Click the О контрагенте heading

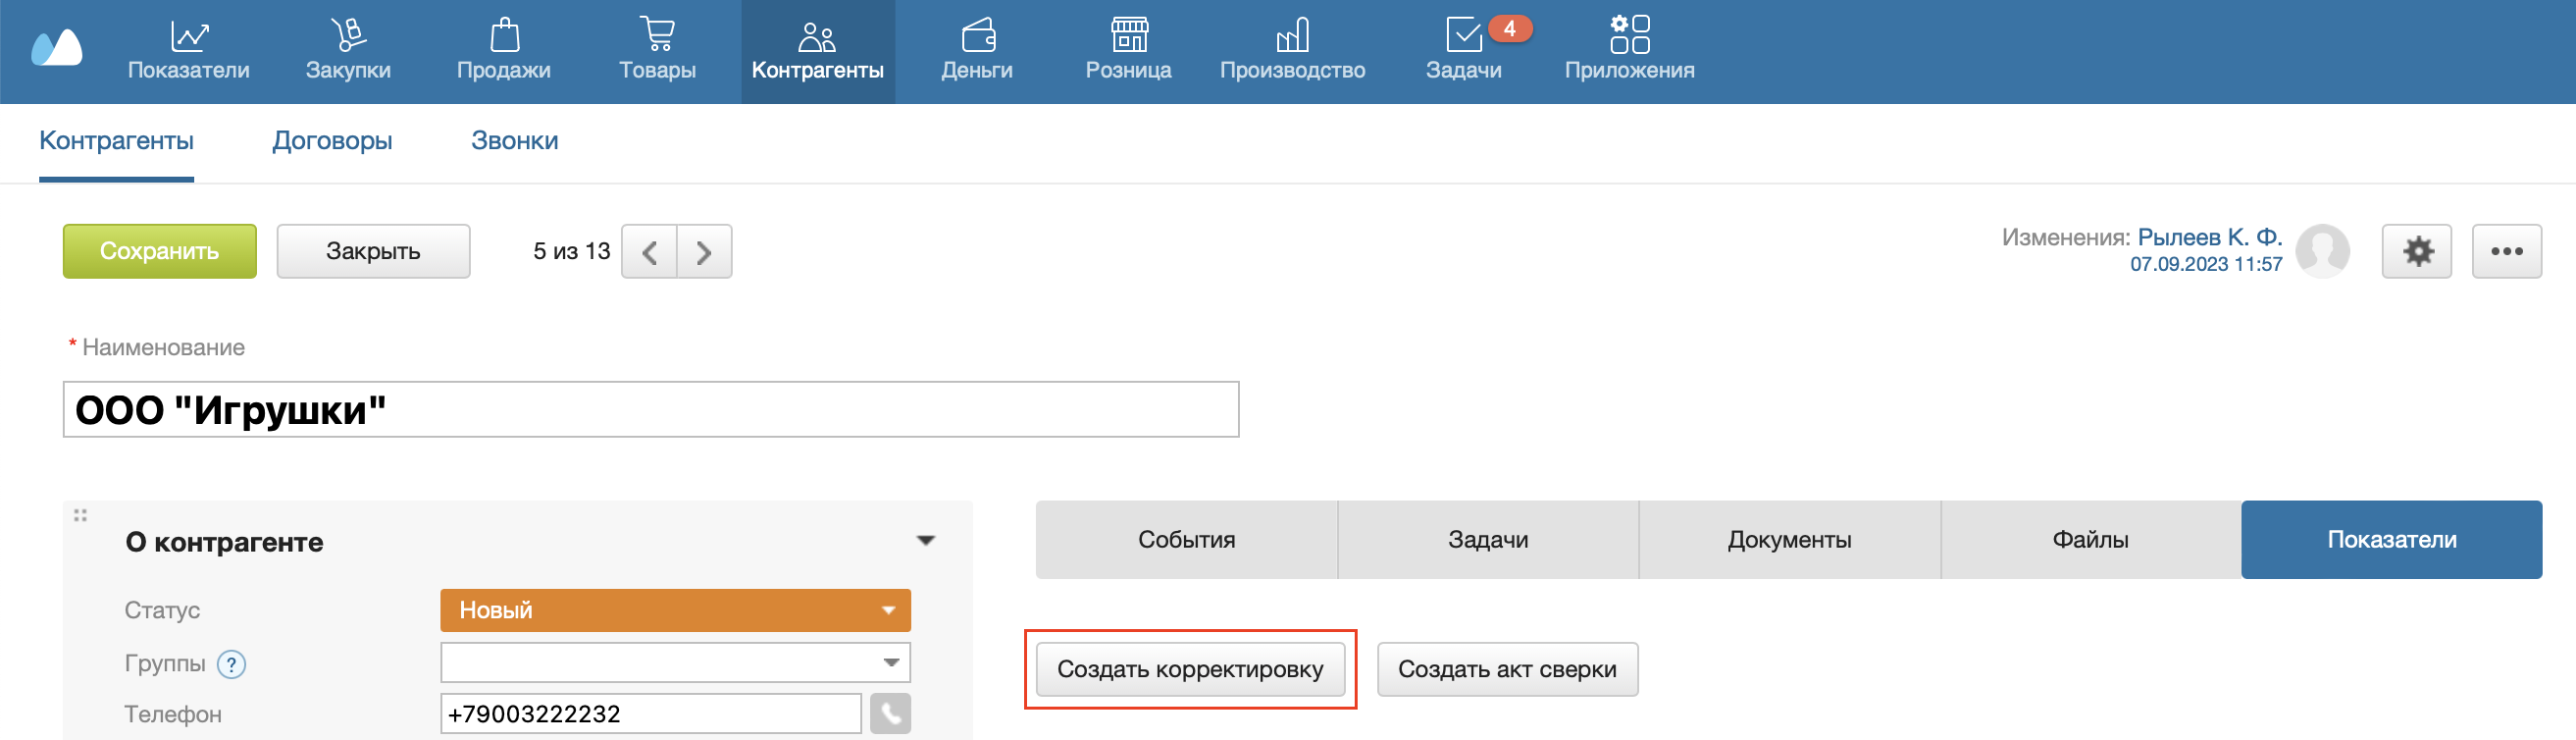pyautogui.click(x=224, y=542)
